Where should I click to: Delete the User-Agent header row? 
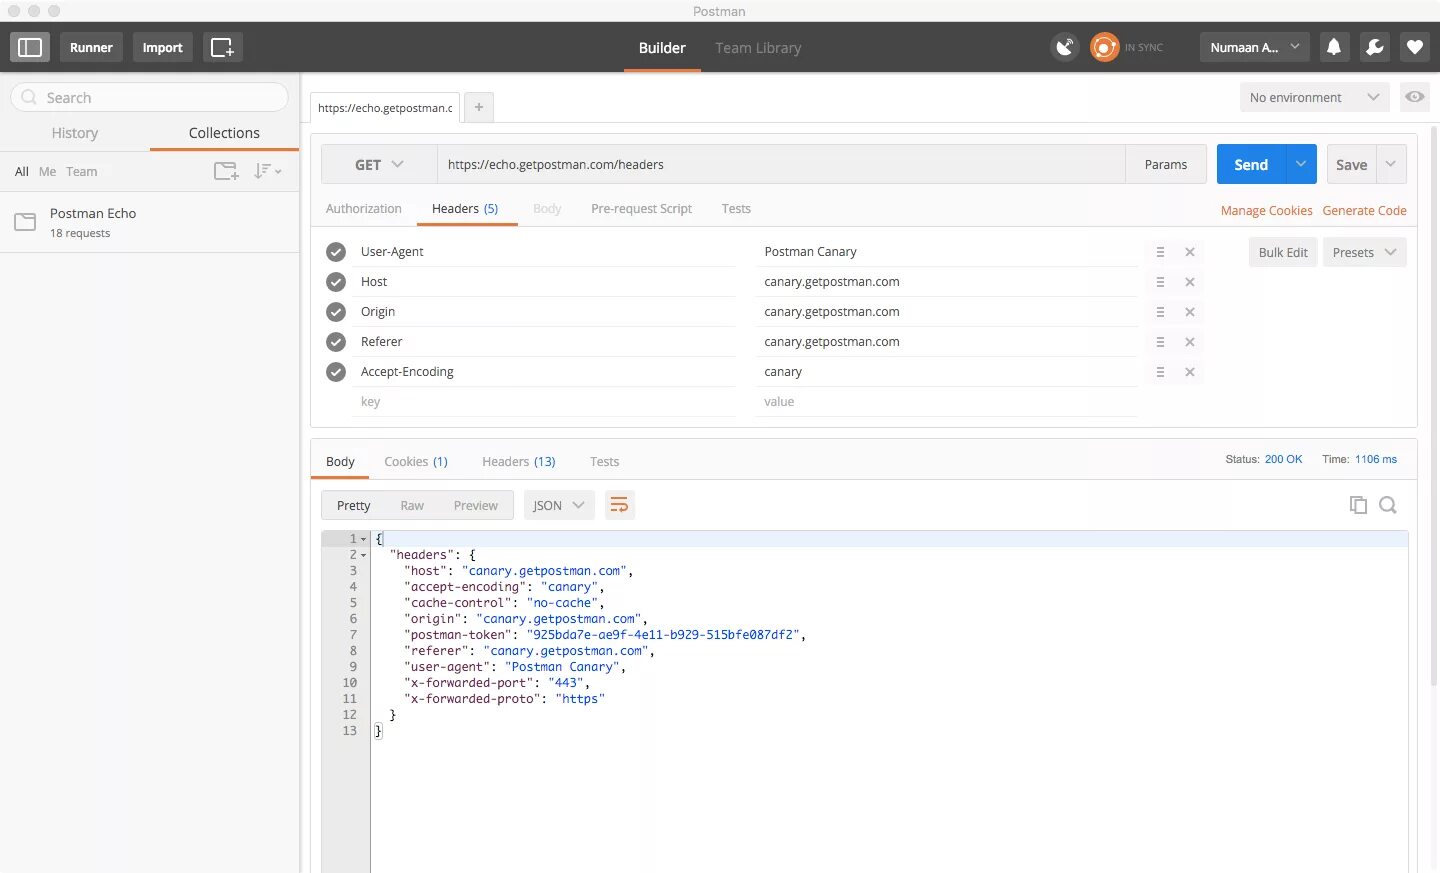[x=1190, y=252]
